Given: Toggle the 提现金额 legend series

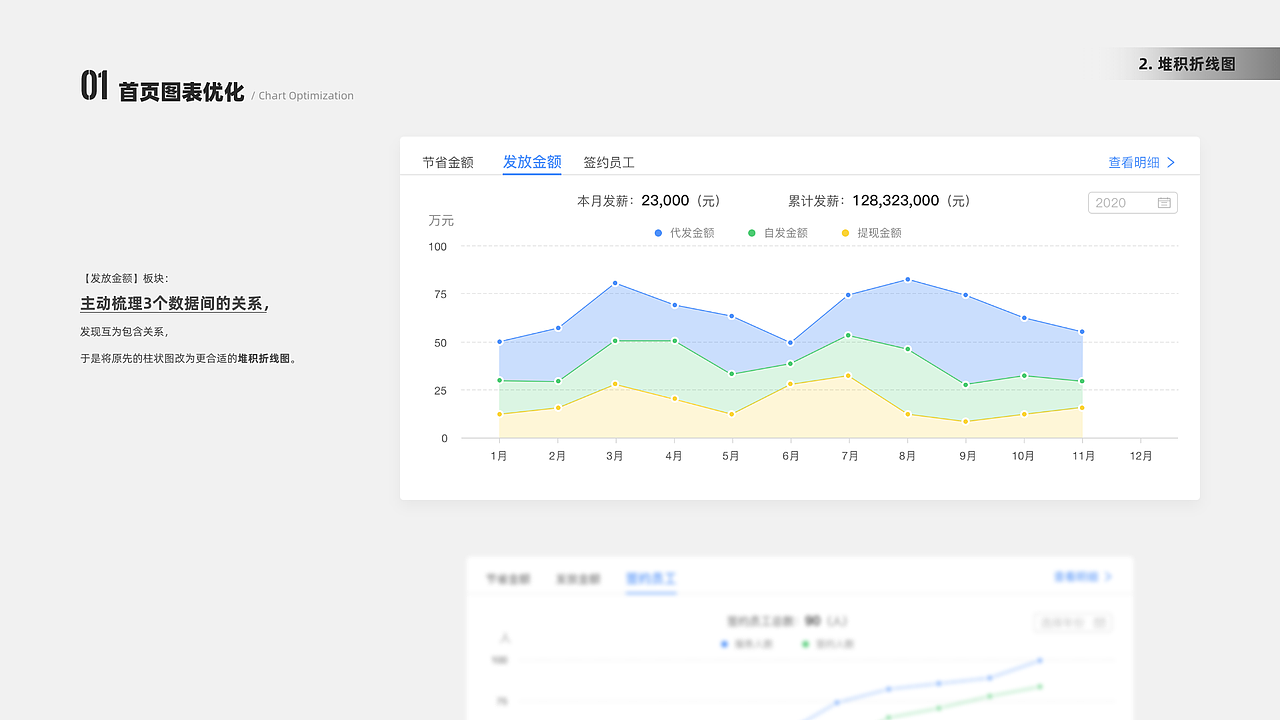Looking at the screenshot, I should click(x=872, y=233).
